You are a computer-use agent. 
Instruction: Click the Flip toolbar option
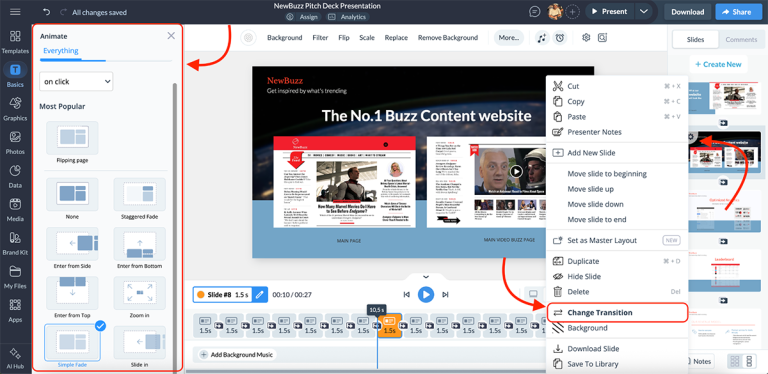(344, 38)
